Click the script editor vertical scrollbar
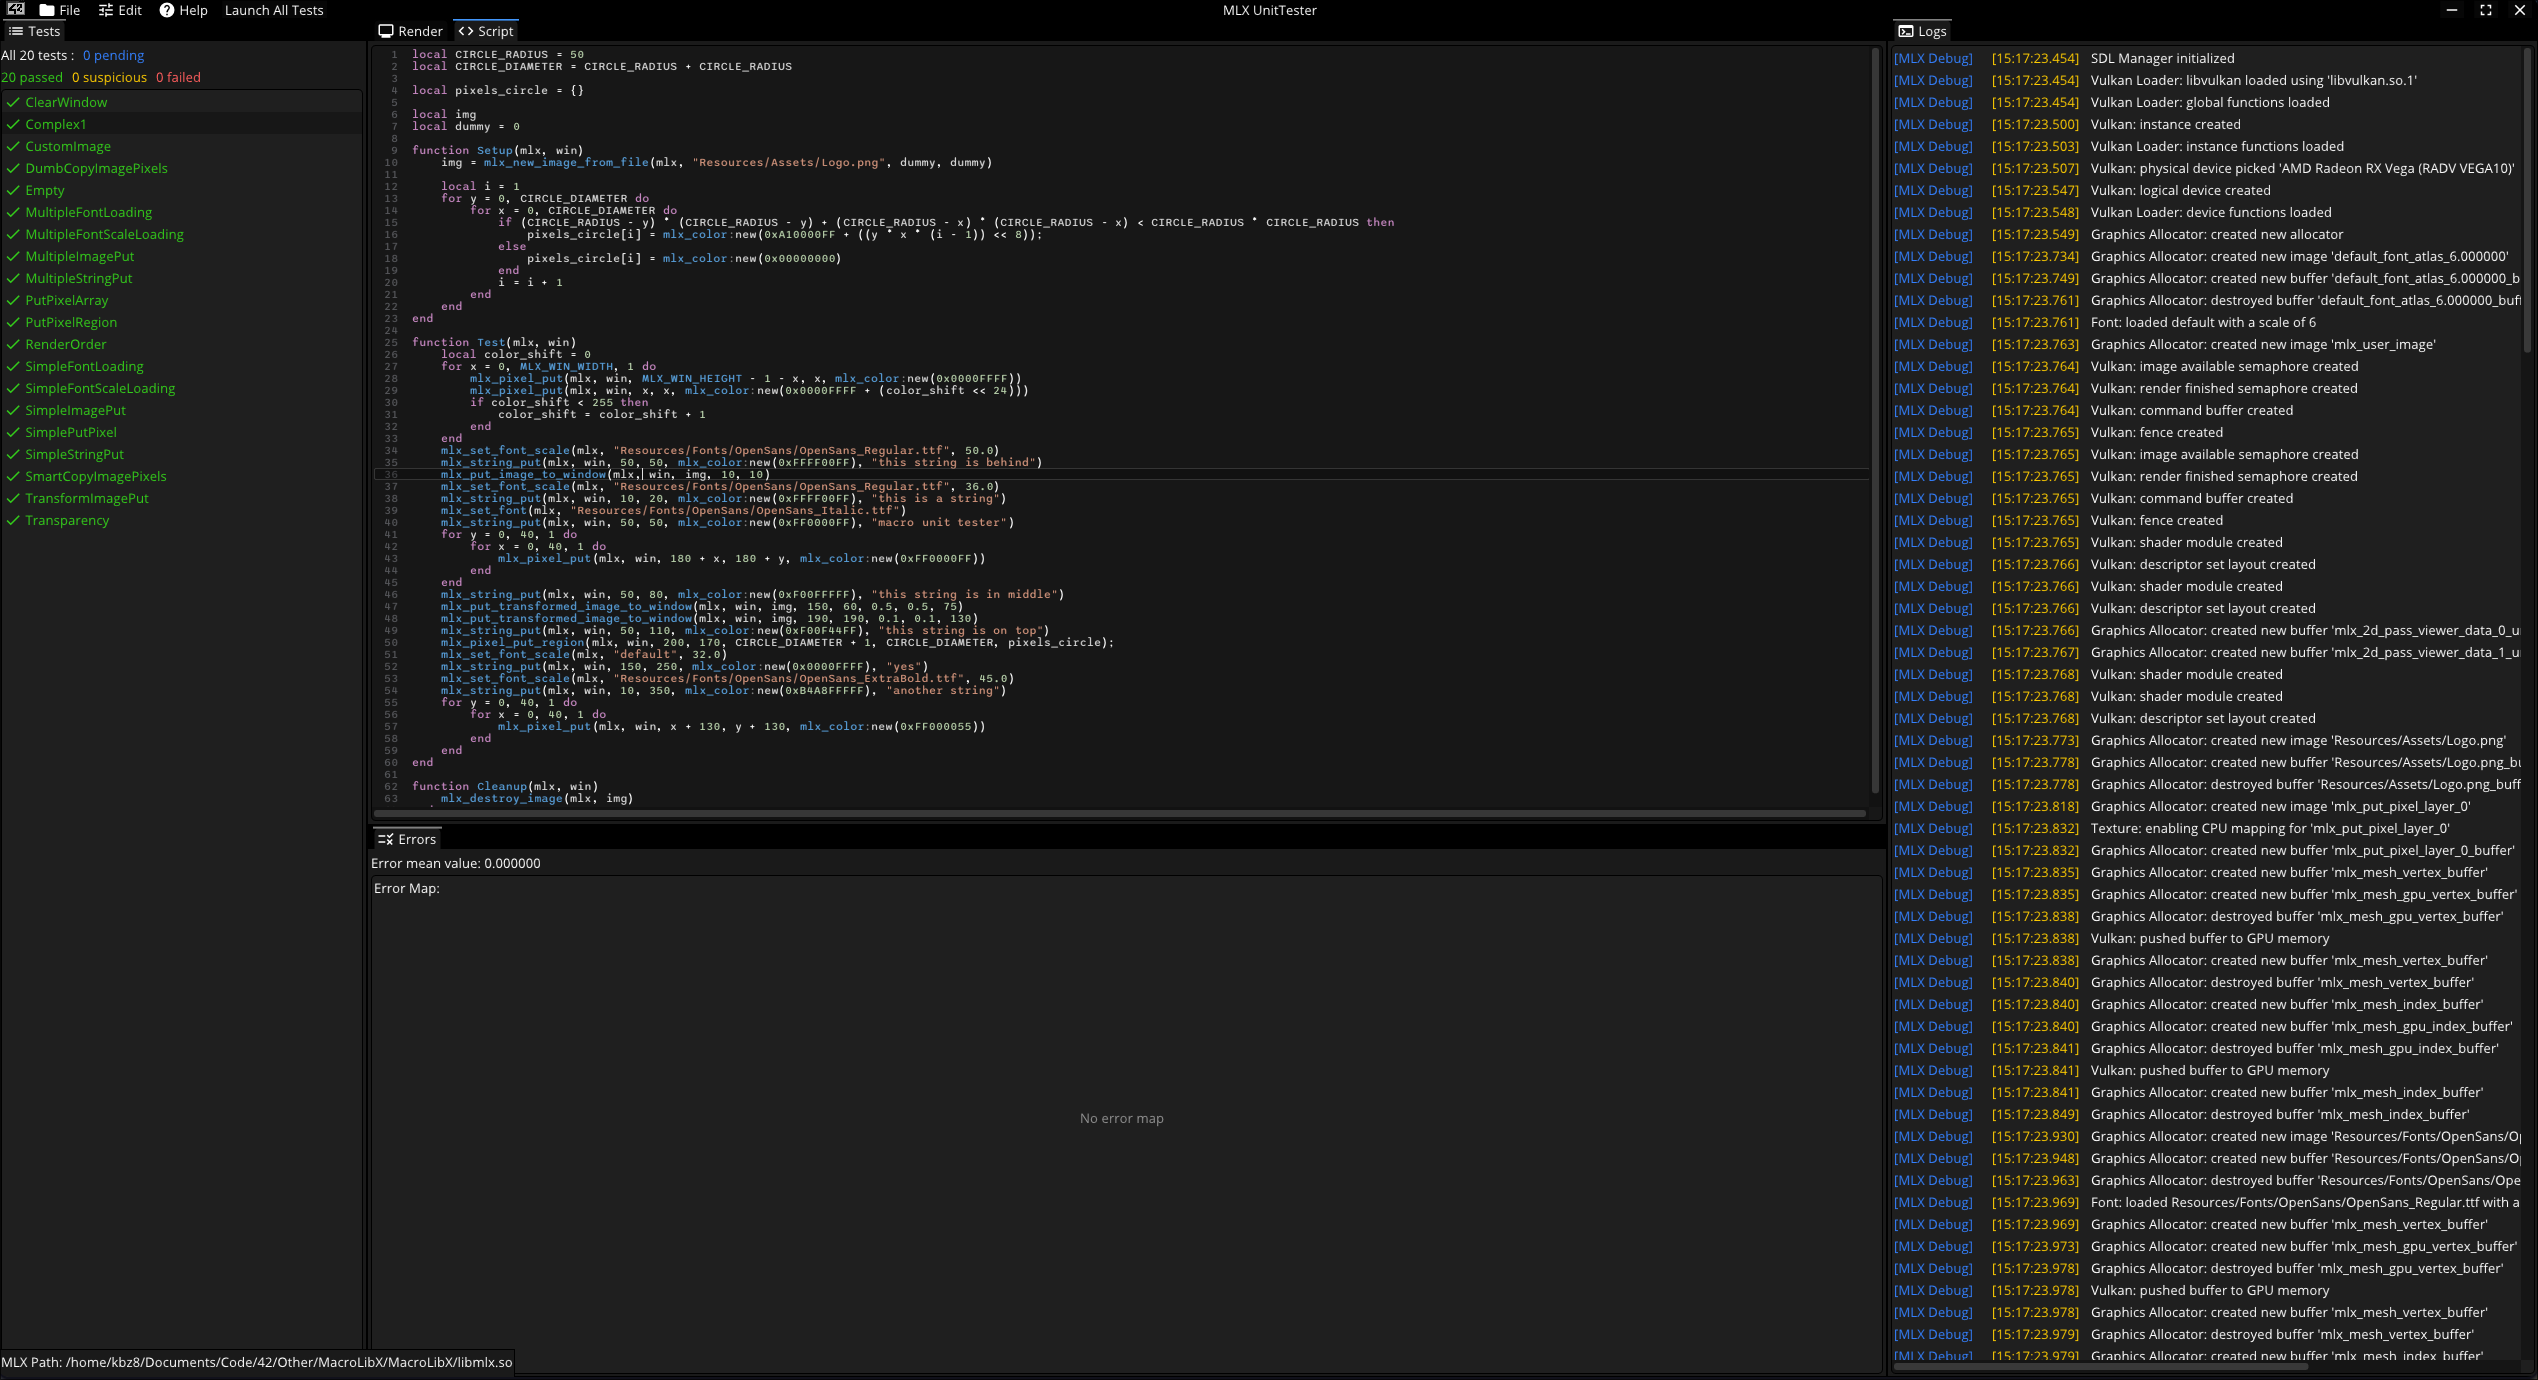 1876,420
